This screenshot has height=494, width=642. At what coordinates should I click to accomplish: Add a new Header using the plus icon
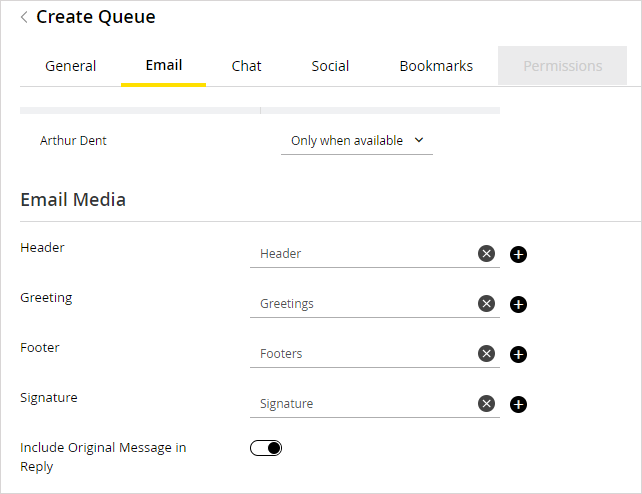[518, 255]
